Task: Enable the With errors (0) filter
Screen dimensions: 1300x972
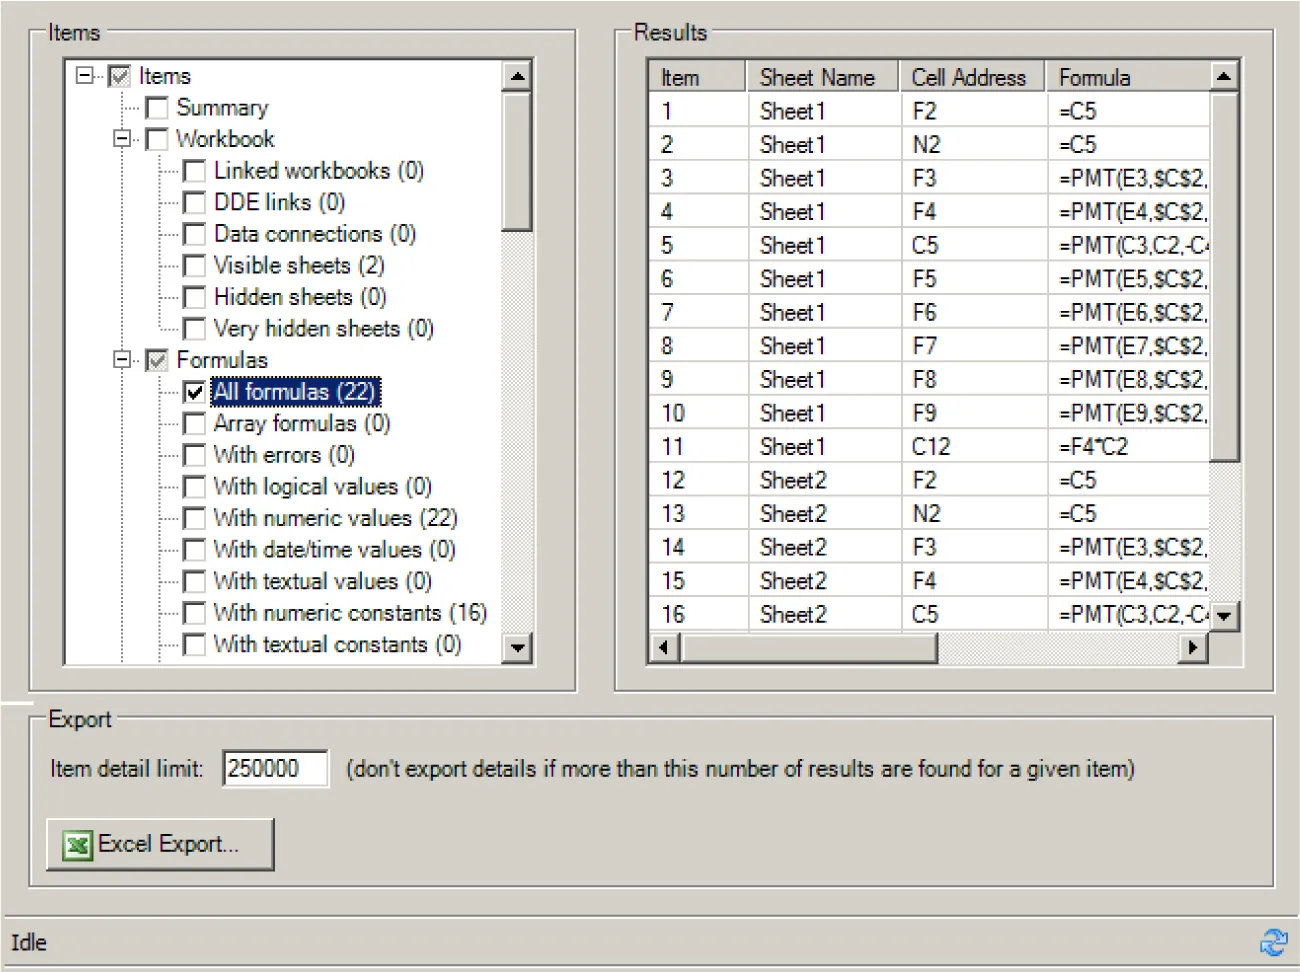Action: click(x=194, y=455)
